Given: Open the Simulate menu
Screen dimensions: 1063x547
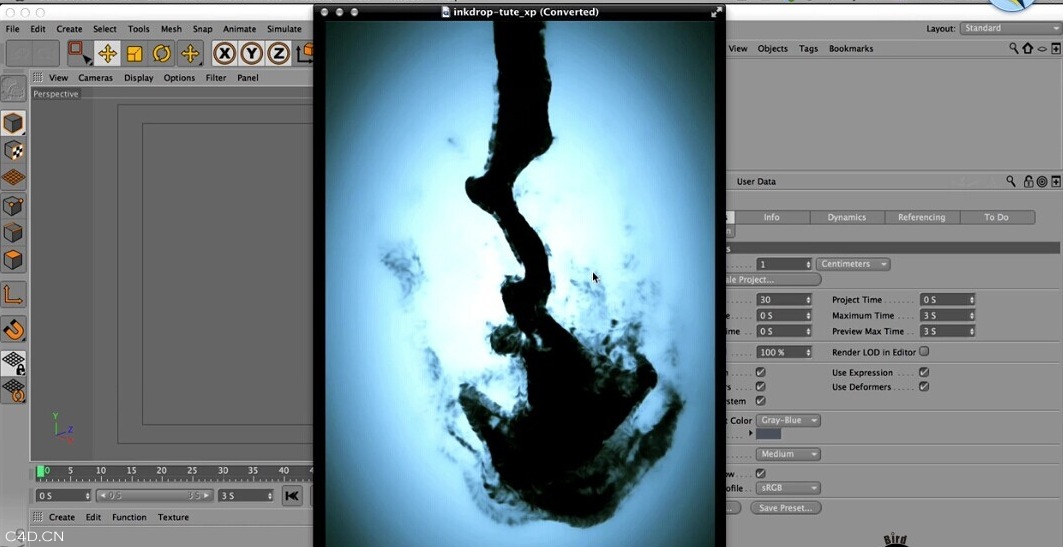Looking at the screenshot, I should click(x=284, y=29).
